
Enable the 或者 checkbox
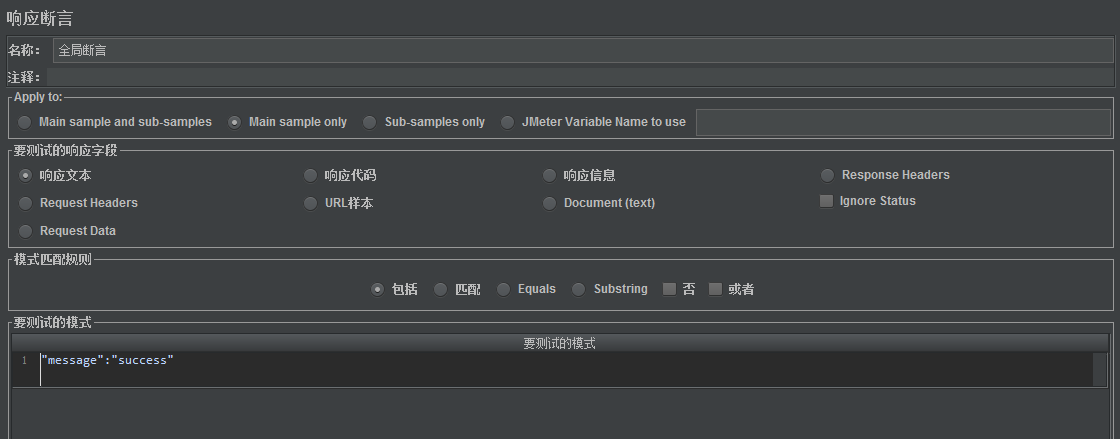coord(715,289)
